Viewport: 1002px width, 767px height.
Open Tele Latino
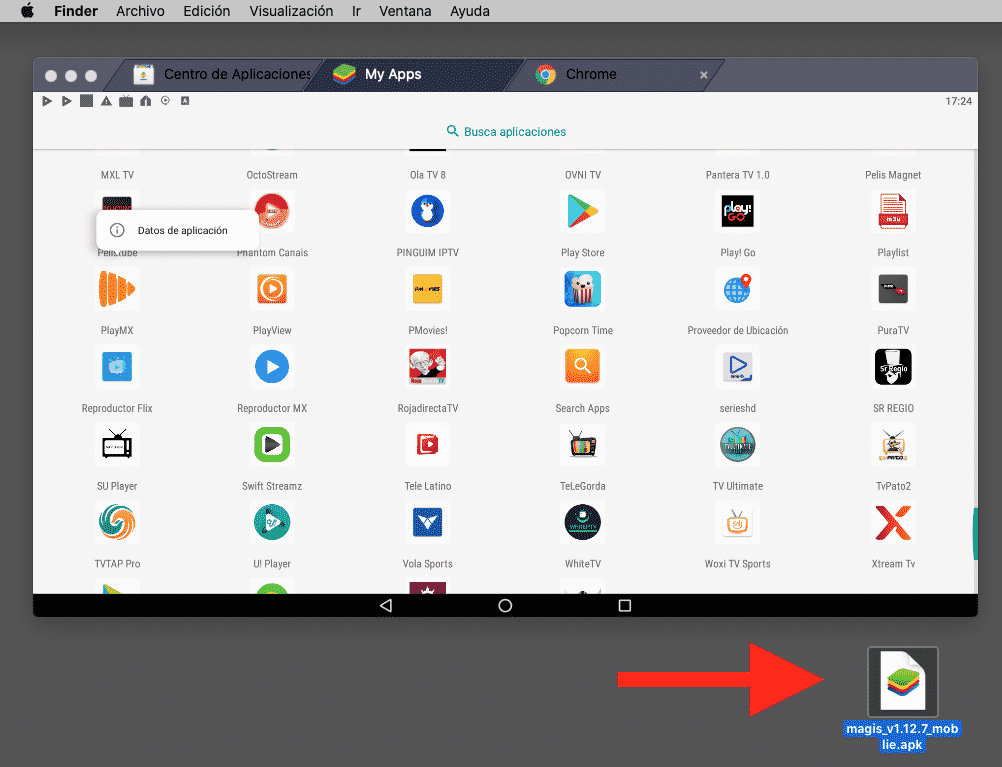(427, 444)
